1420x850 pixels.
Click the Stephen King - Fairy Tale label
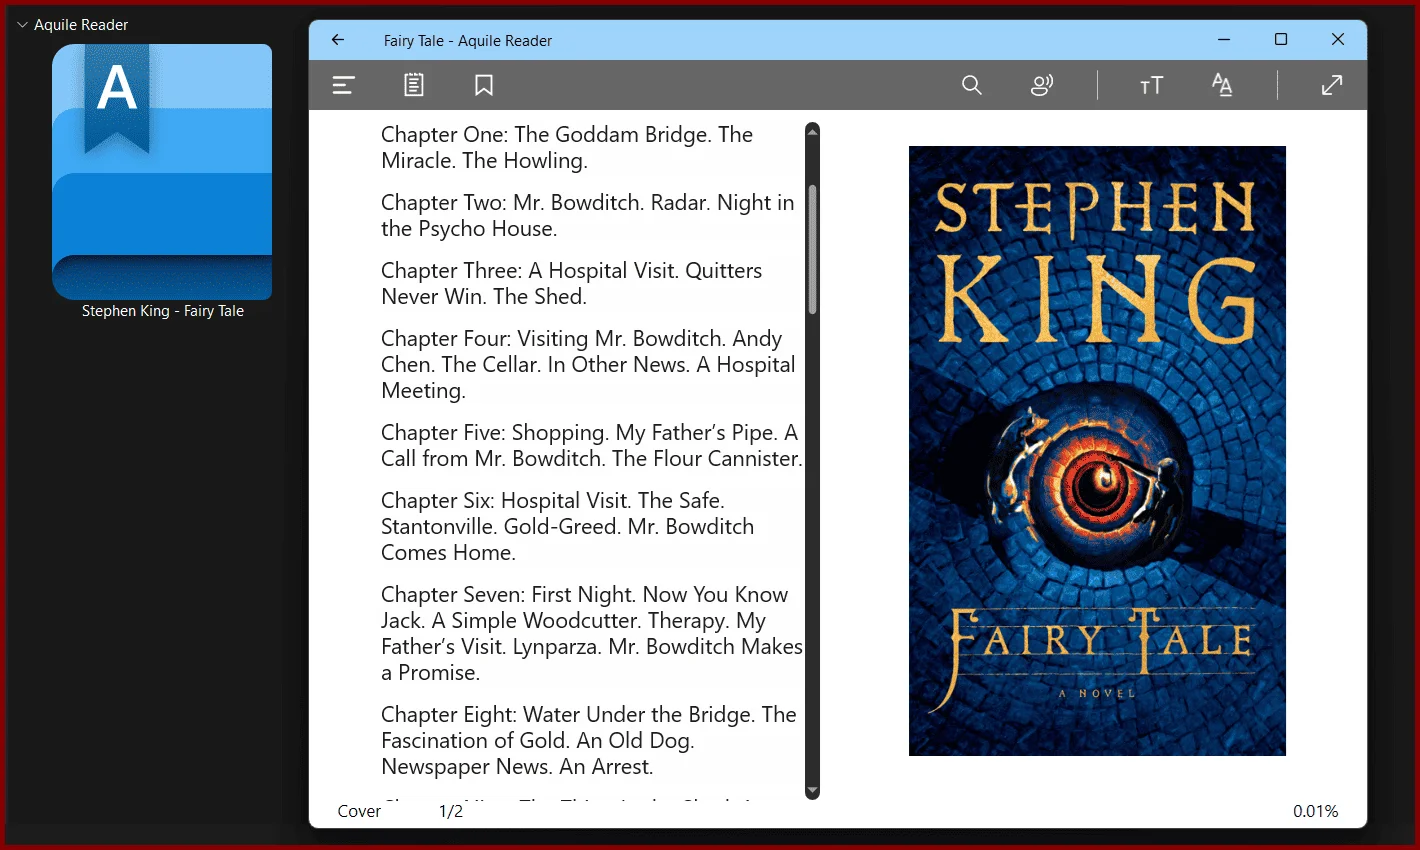[x=163, y=311]
